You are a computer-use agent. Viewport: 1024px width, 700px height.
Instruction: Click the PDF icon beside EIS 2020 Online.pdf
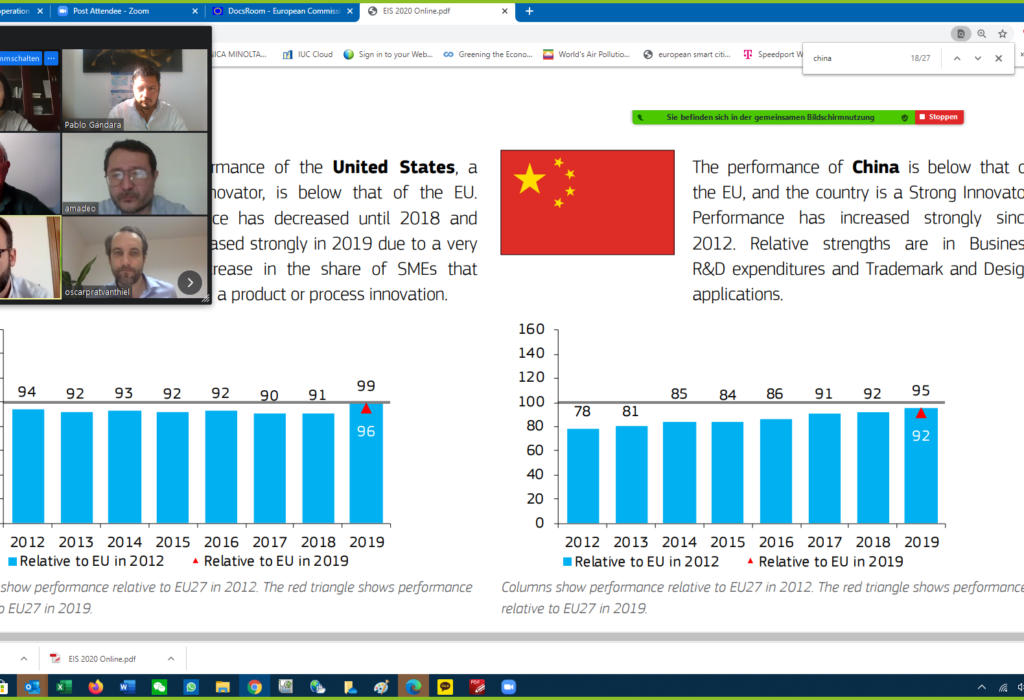[54, 658]
